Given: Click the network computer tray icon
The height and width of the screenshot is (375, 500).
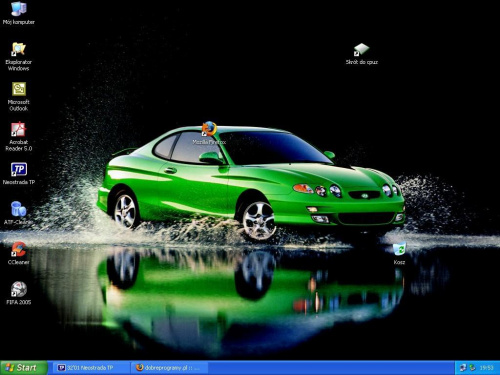Looking at the screenshot, I should [463, 368].
